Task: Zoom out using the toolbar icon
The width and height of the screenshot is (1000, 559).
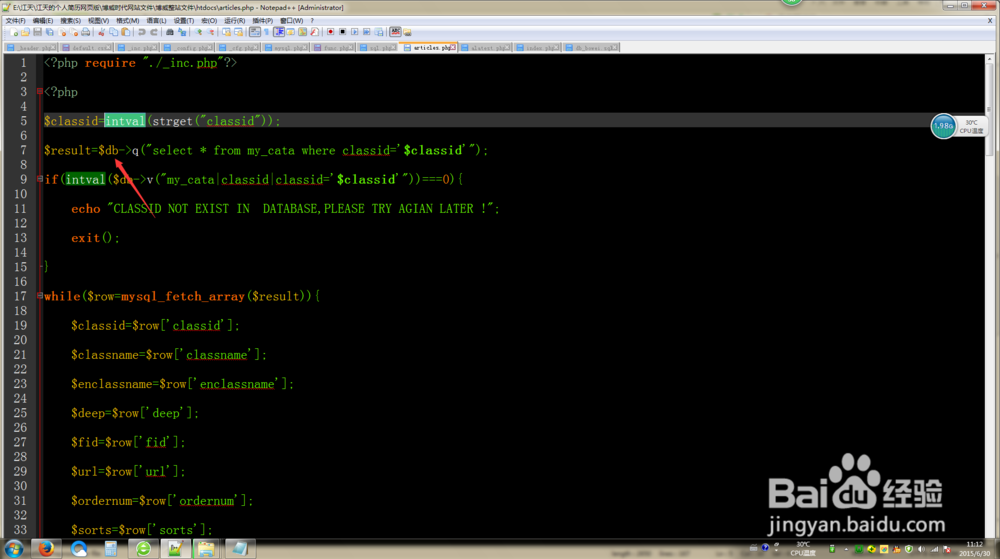Action: coord(212,32)
